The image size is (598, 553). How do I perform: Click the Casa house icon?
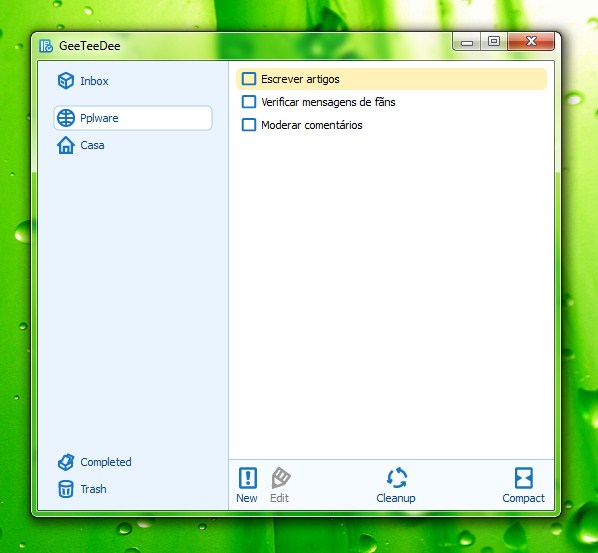tap(66, 145)
